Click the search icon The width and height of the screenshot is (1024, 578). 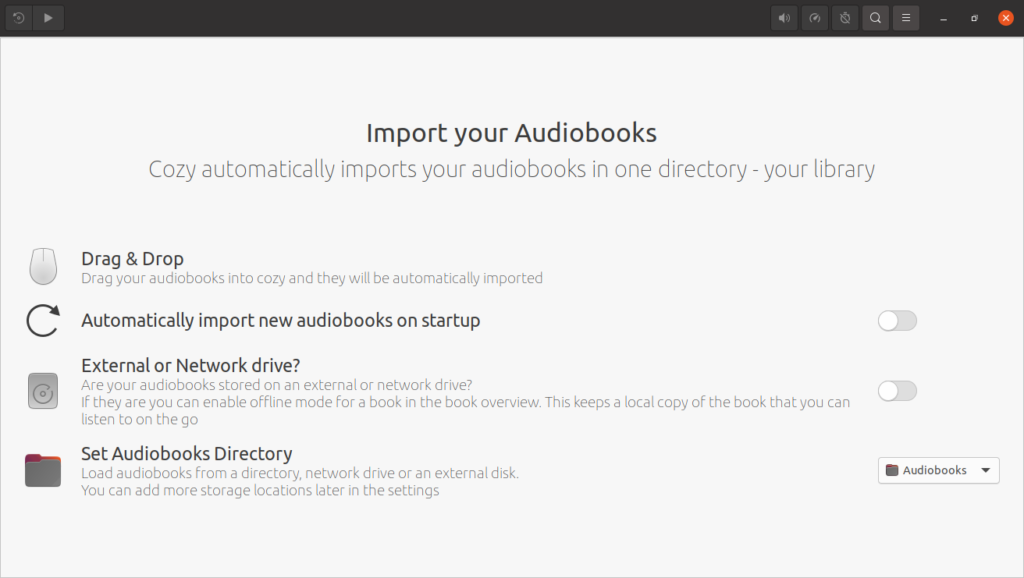875,18
